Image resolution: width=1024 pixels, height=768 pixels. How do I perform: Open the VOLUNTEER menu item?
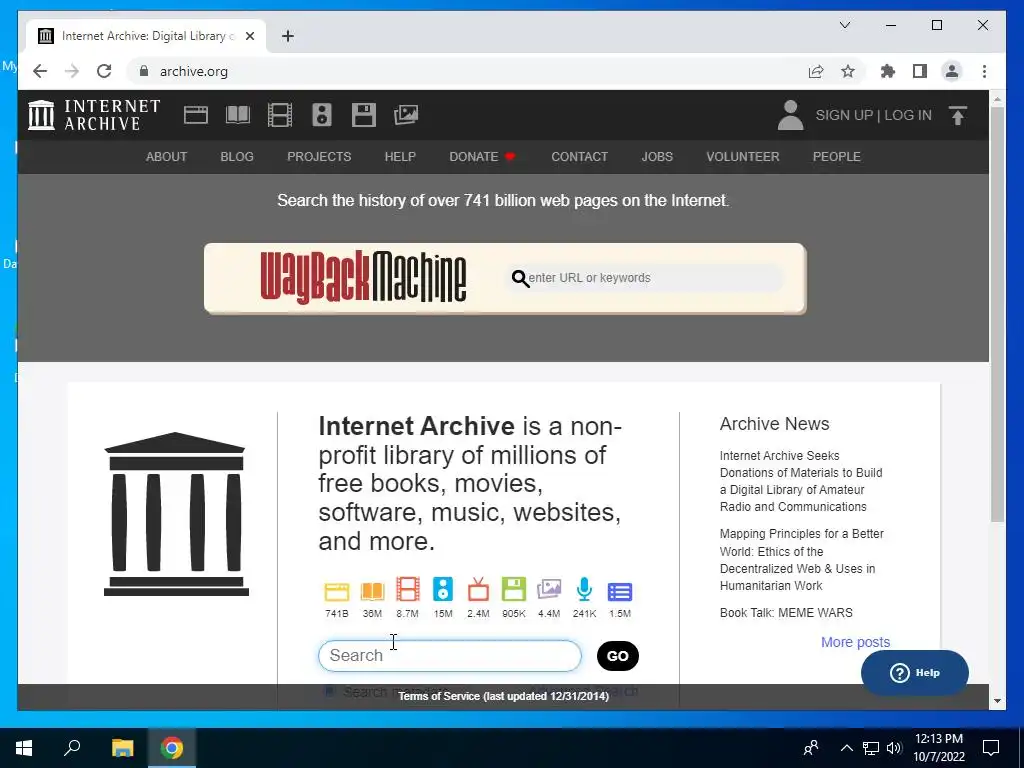coord(743,157)
